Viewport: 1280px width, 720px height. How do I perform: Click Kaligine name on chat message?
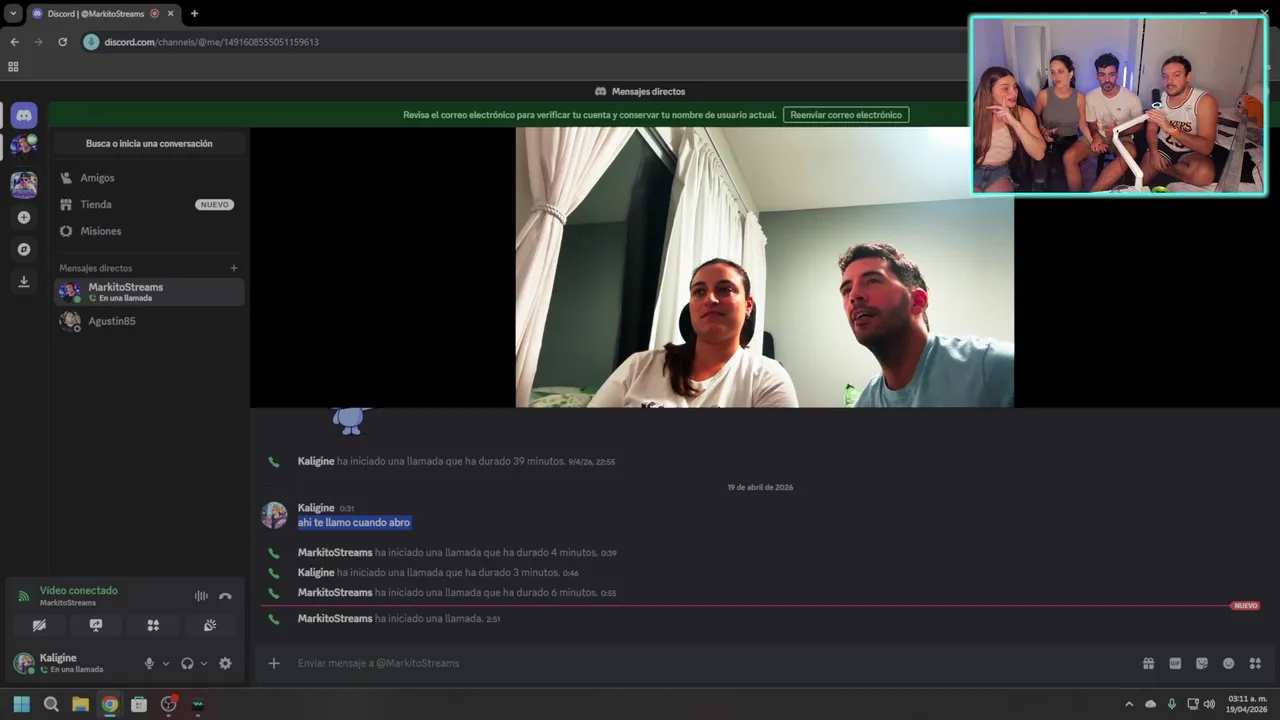point(316,508)
